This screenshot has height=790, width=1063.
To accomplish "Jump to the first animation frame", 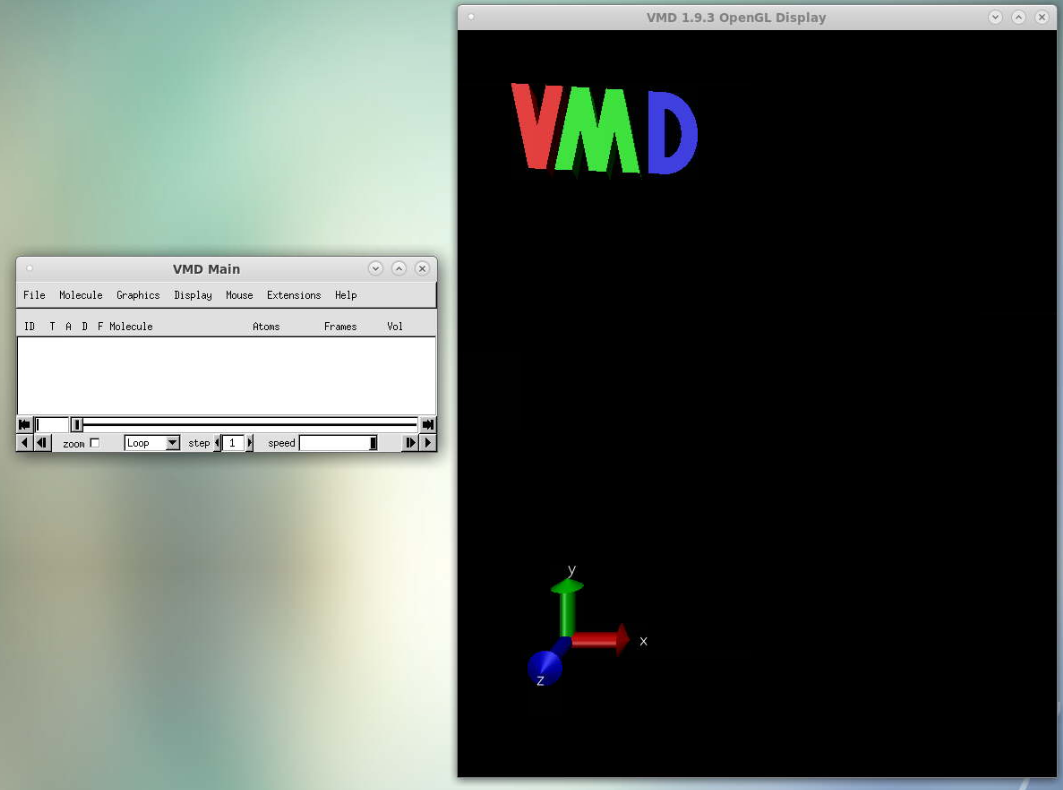I will 25,425.
